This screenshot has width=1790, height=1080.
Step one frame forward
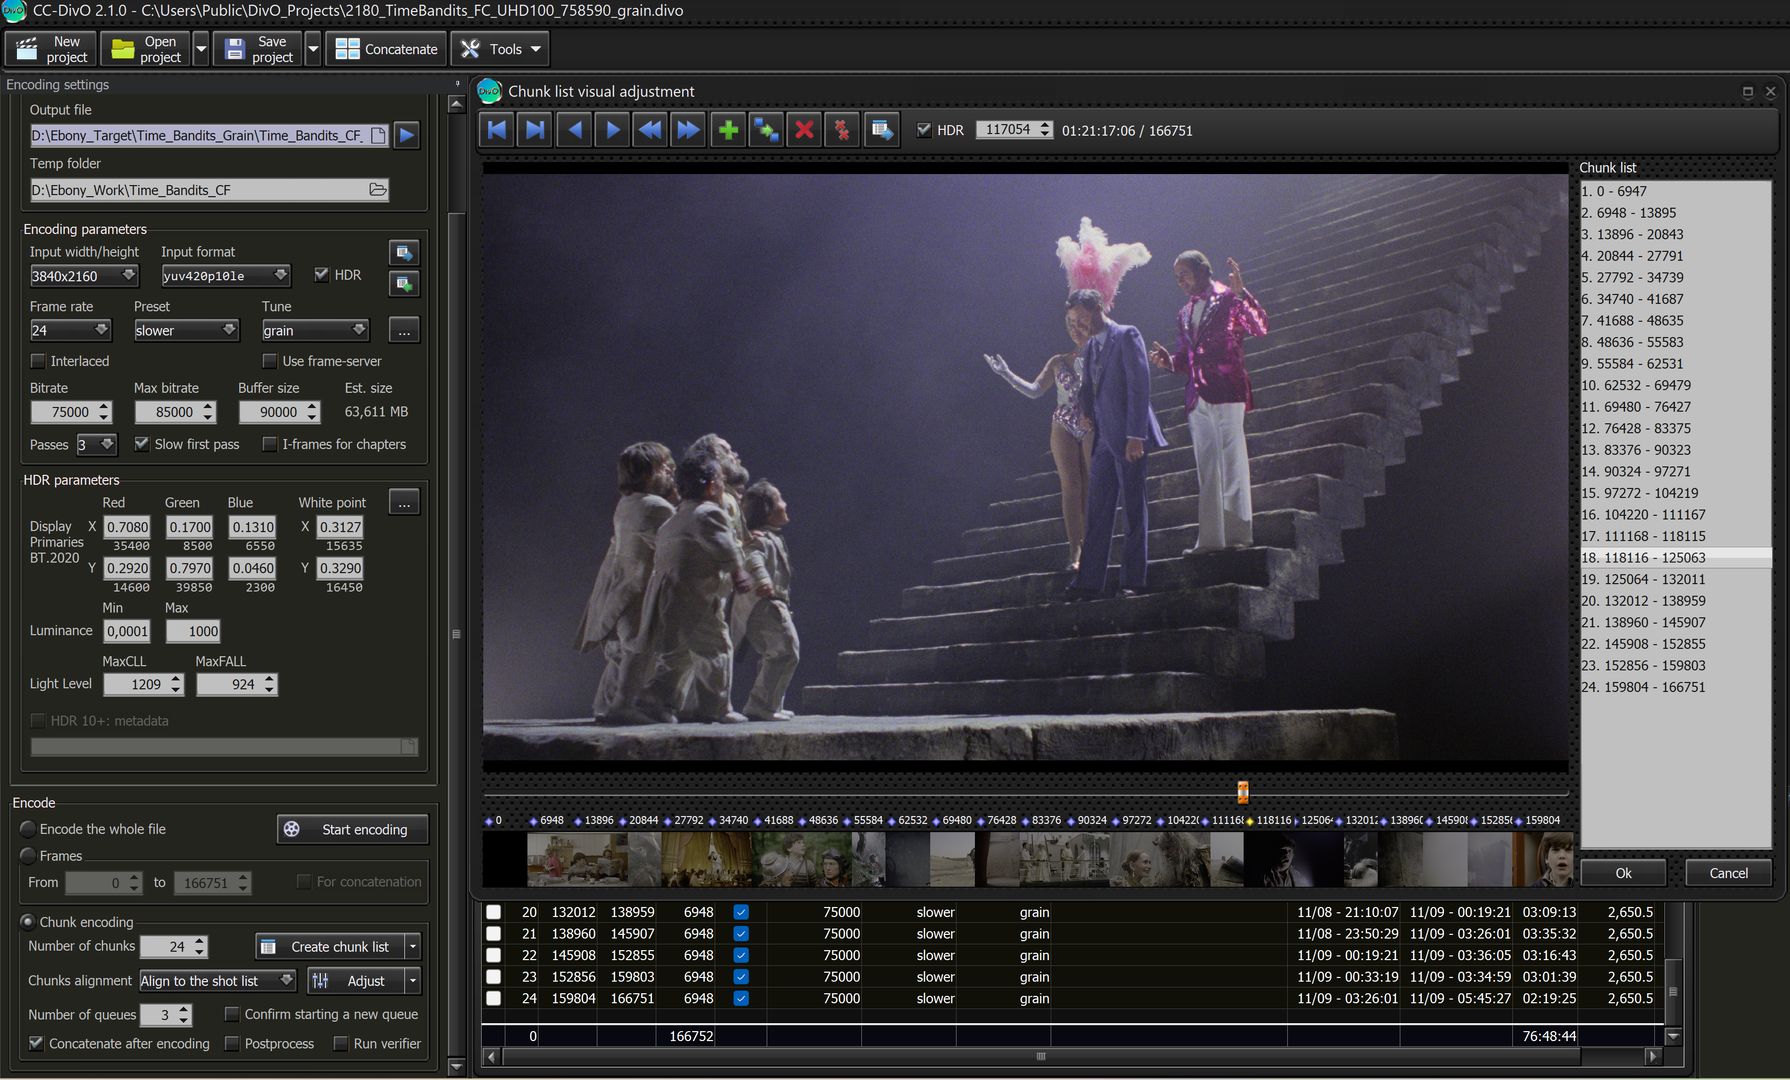tap(612, 130)
